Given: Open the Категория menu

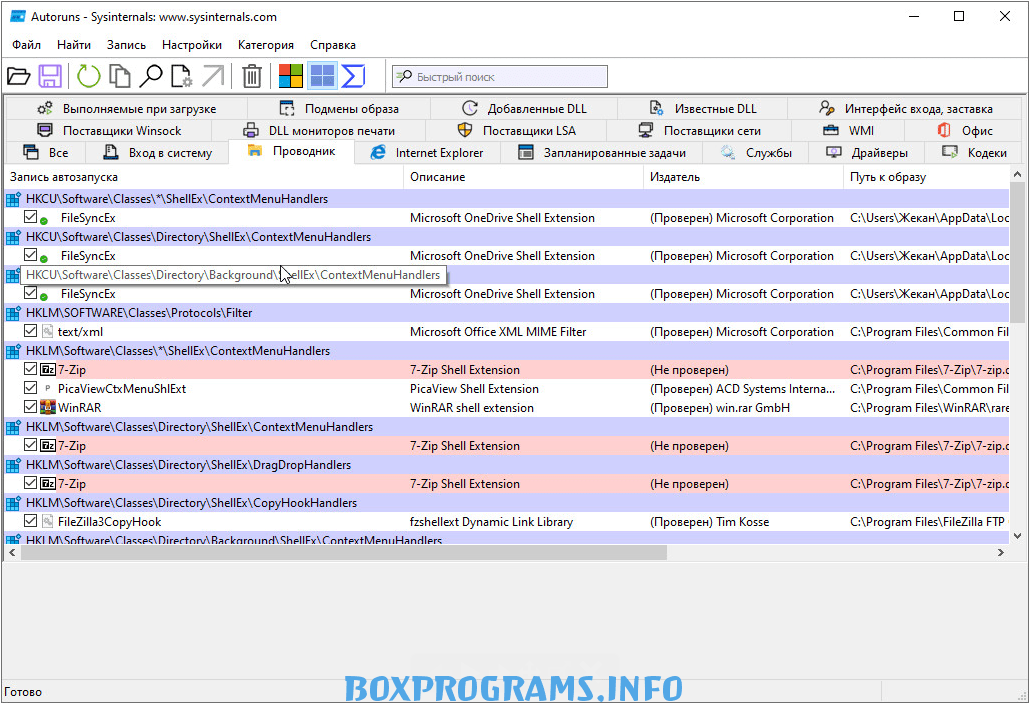Looking at the screenshot, I should point(265,45).
